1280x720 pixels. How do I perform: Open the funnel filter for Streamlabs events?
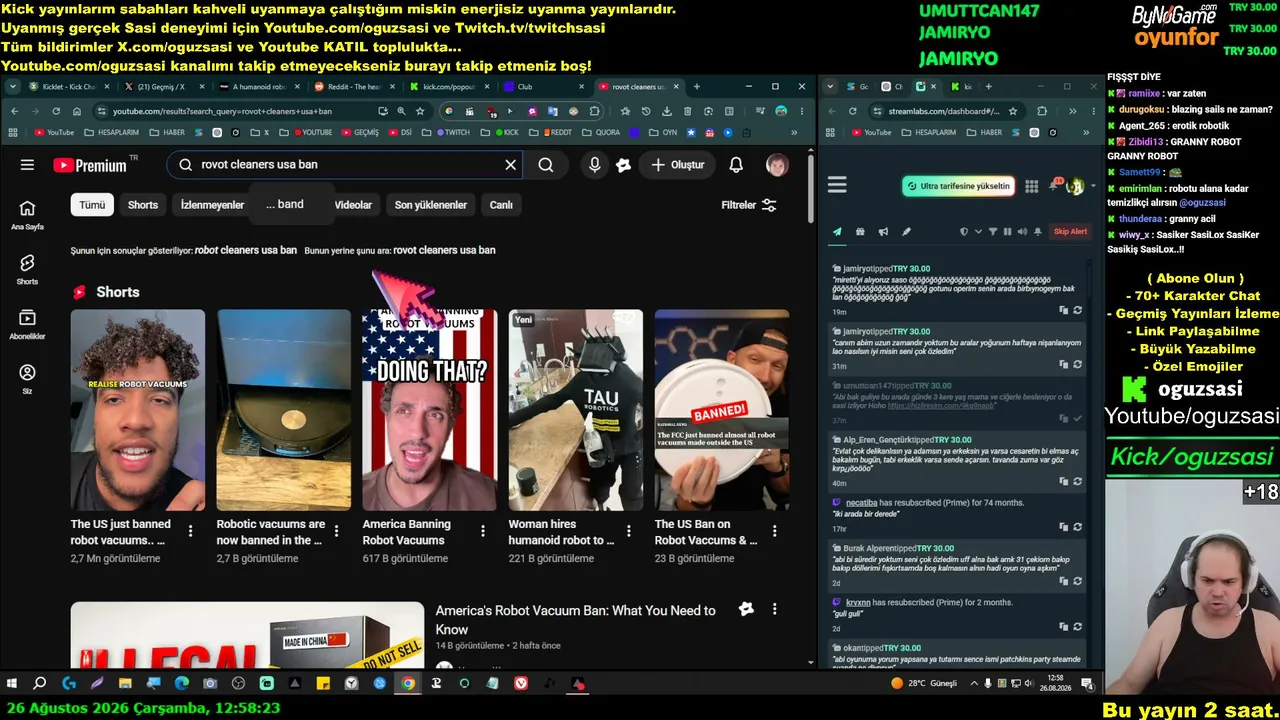click(993, 232)
